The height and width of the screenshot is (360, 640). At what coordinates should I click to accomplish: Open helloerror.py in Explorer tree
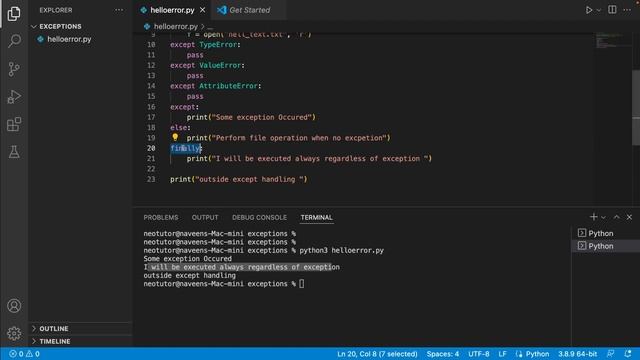[69, 39]
